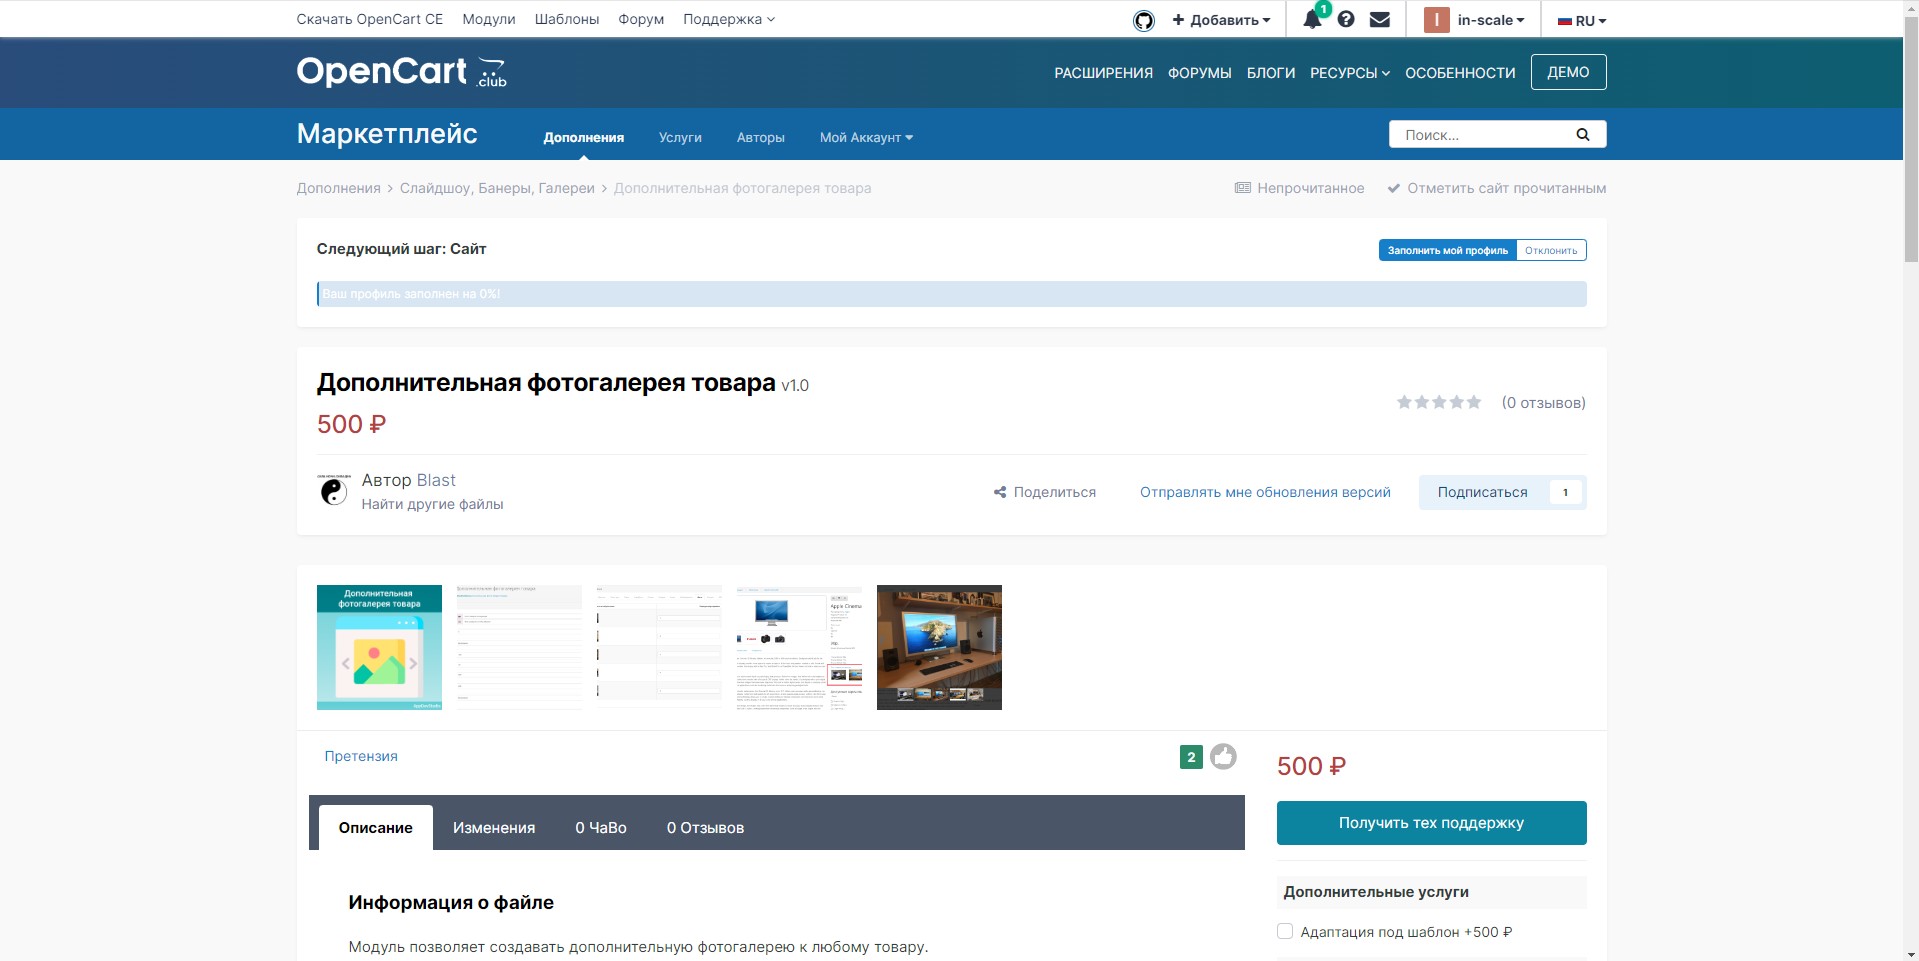Viewport: 1919px width, 961px height.
Task: Click Отправлять мне обновления версий link
Action: click(1265, 492)
